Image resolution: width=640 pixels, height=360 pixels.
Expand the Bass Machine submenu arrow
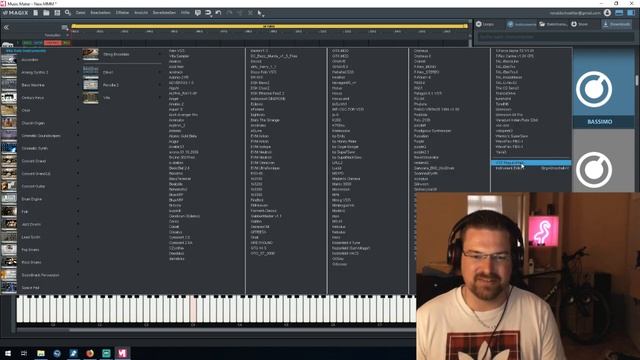(x=78, y=85)
